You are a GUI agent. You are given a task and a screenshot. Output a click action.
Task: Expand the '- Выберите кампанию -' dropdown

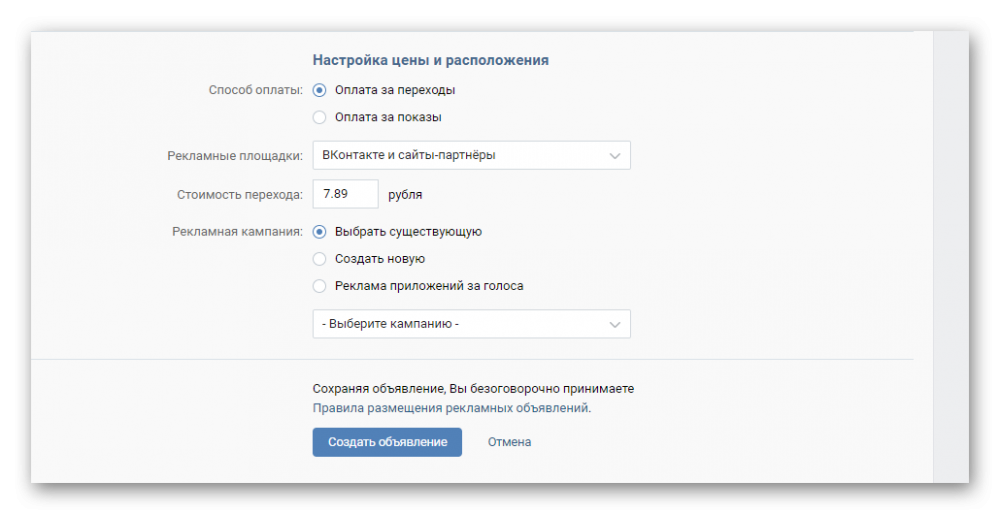pos(471,324)
